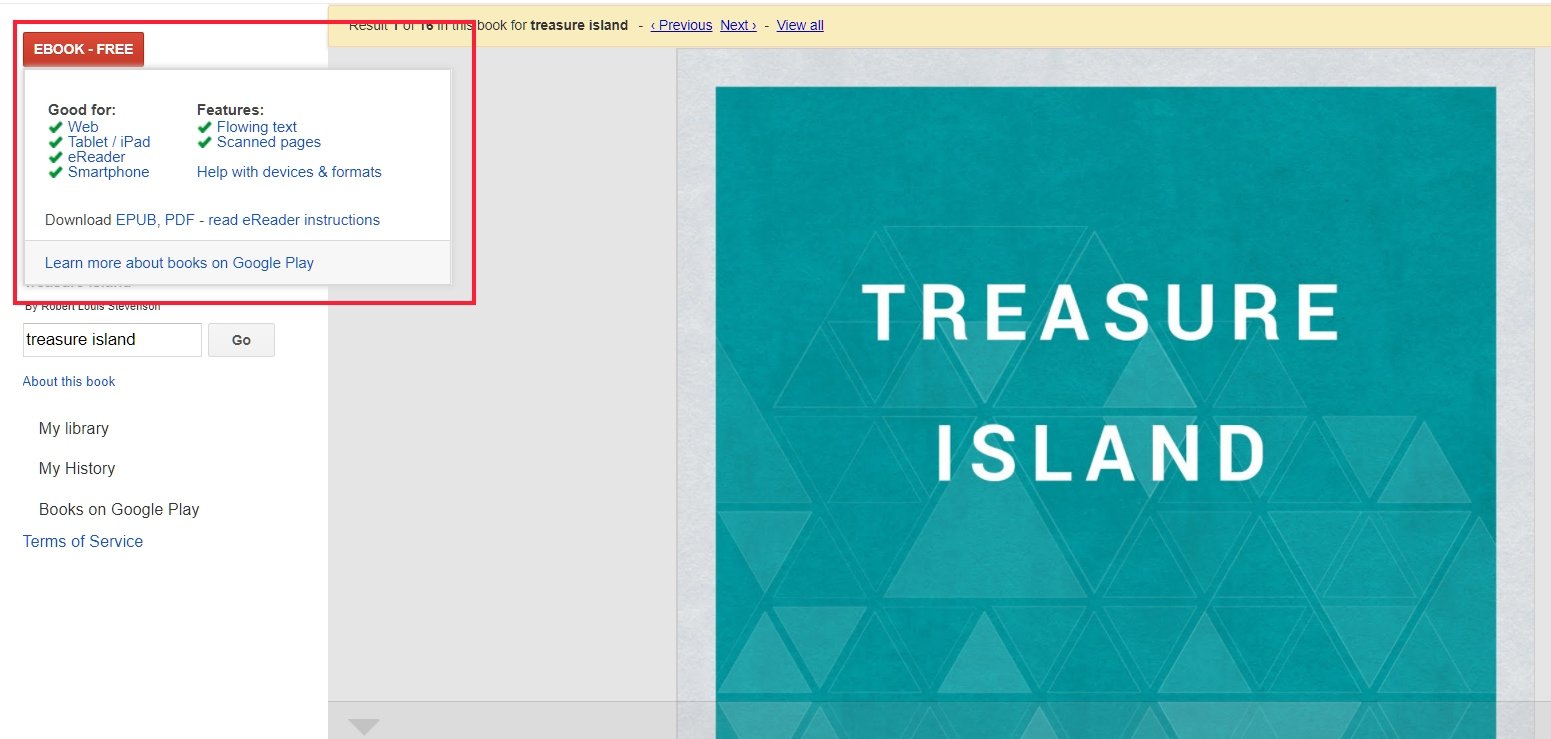Viewport: 1551px width, 739px height.
Task: Open My History
Action: click(x=77, y=469)
